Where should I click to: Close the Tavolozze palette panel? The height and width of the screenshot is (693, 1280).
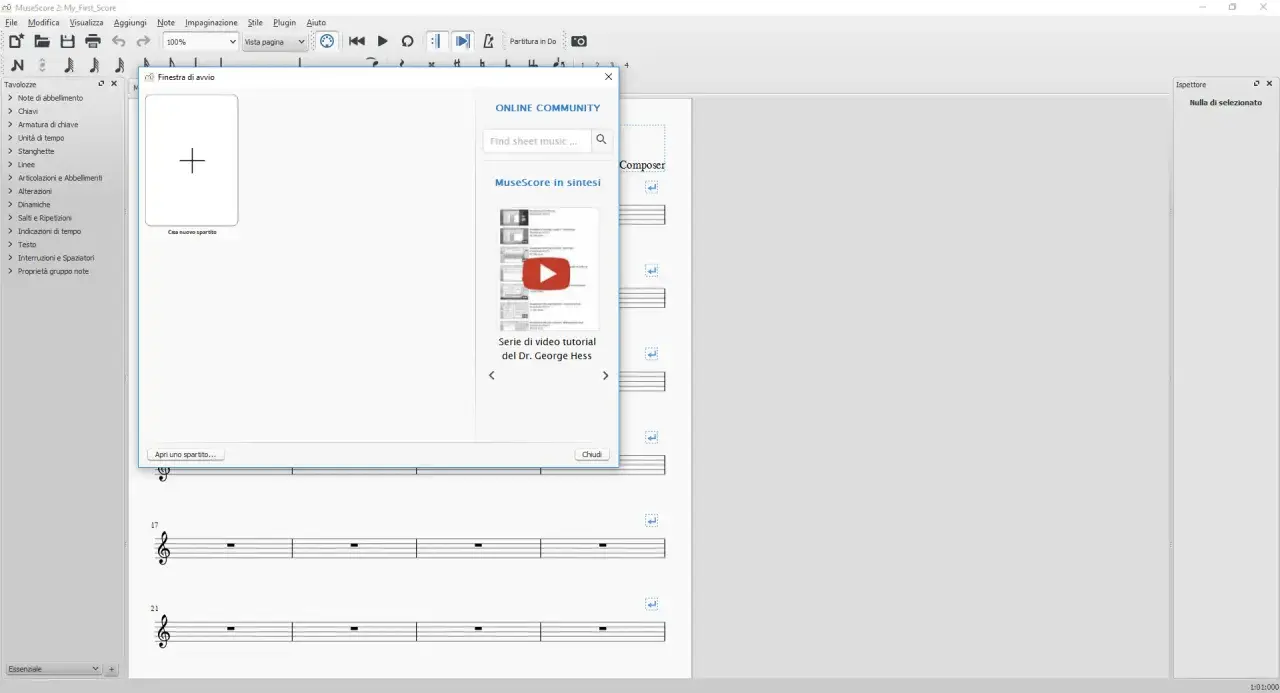click(x=114, y=84)
